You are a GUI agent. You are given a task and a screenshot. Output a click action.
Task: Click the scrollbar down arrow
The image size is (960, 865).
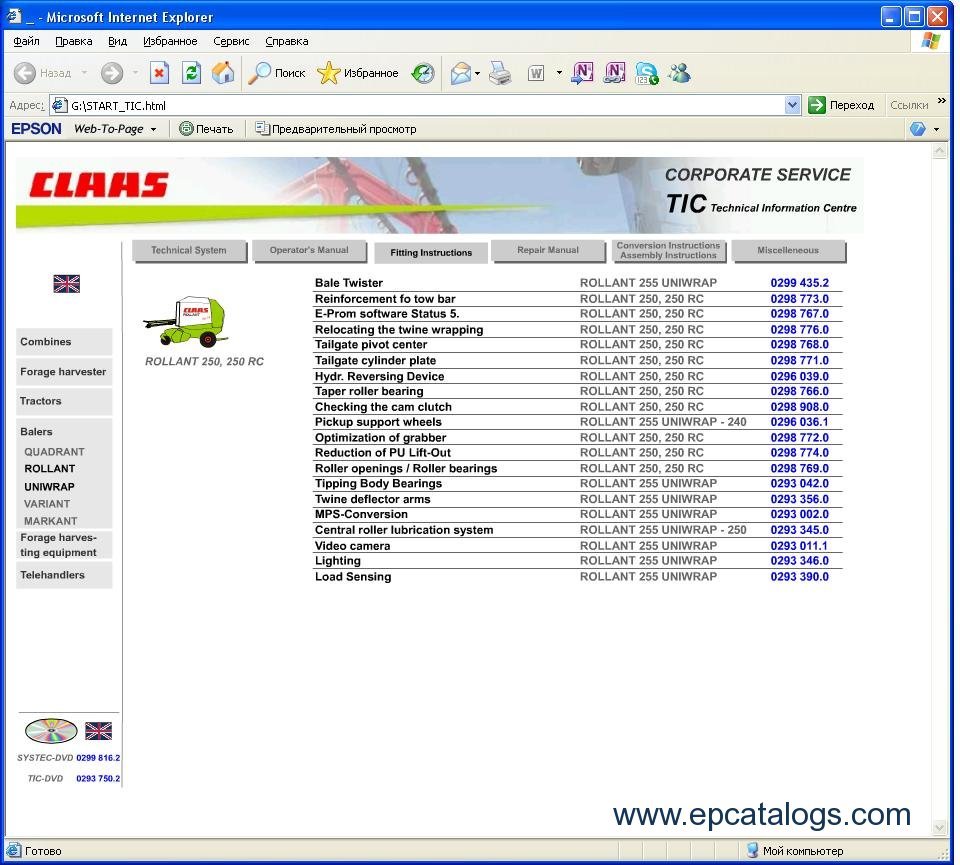click(940, 828)
